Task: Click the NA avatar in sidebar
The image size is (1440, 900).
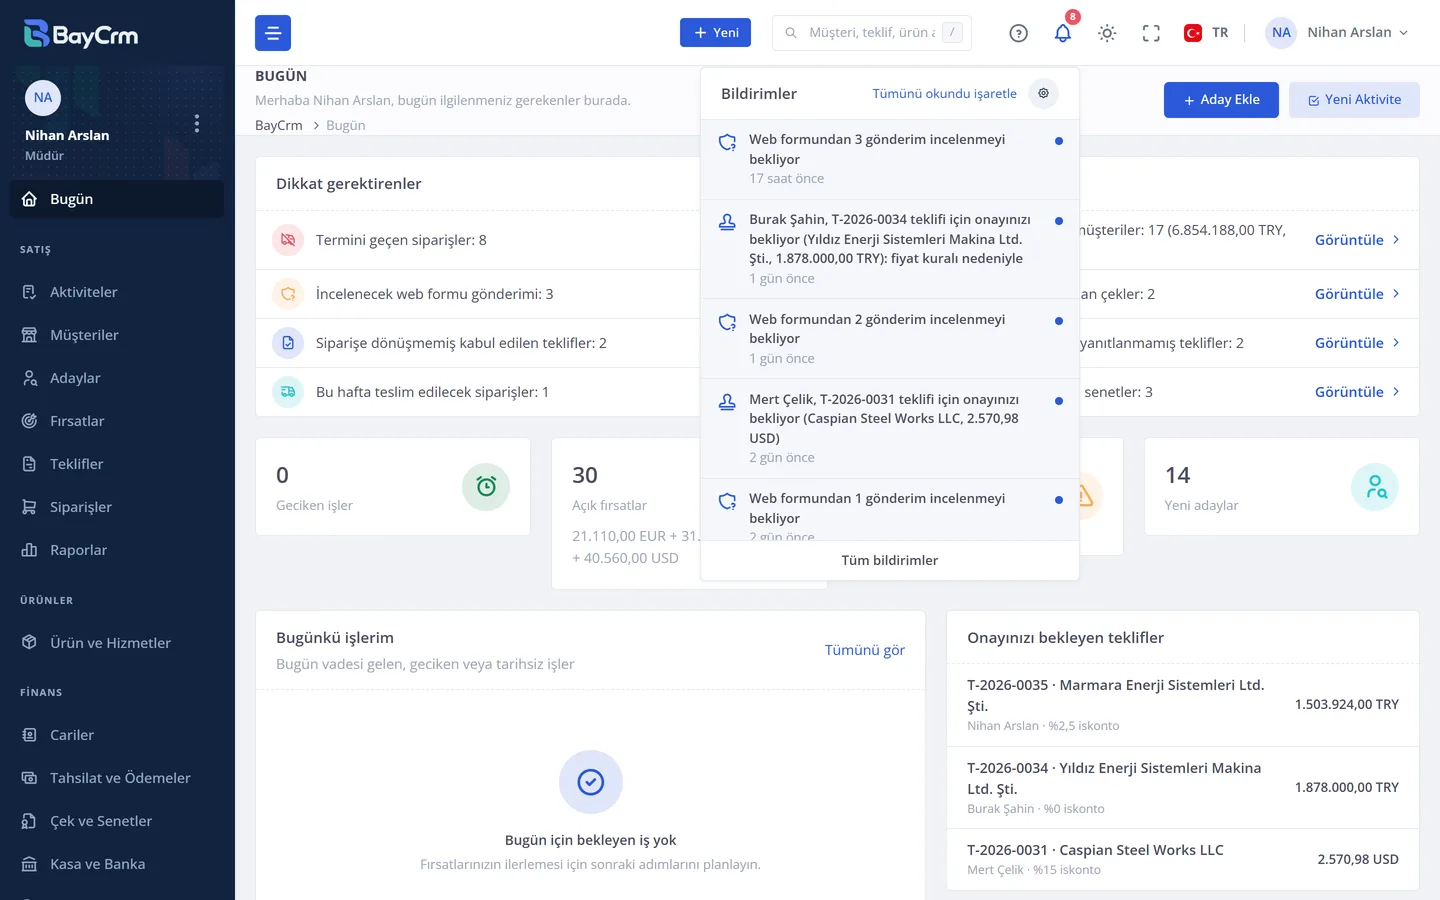Action: 43,97
